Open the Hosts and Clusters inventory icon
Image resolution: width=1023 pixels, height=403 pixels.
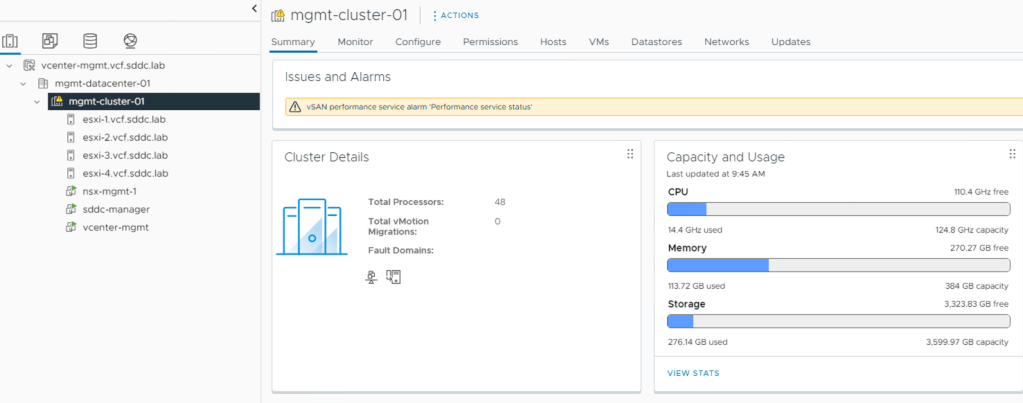(x=11, y=41)
